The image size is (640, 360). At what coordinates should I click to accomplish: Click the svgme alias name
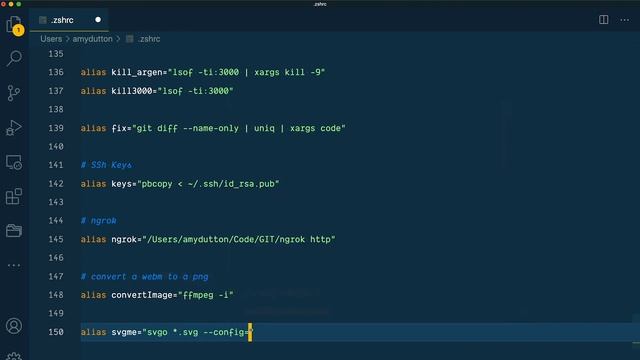click(x=124, y=332)
